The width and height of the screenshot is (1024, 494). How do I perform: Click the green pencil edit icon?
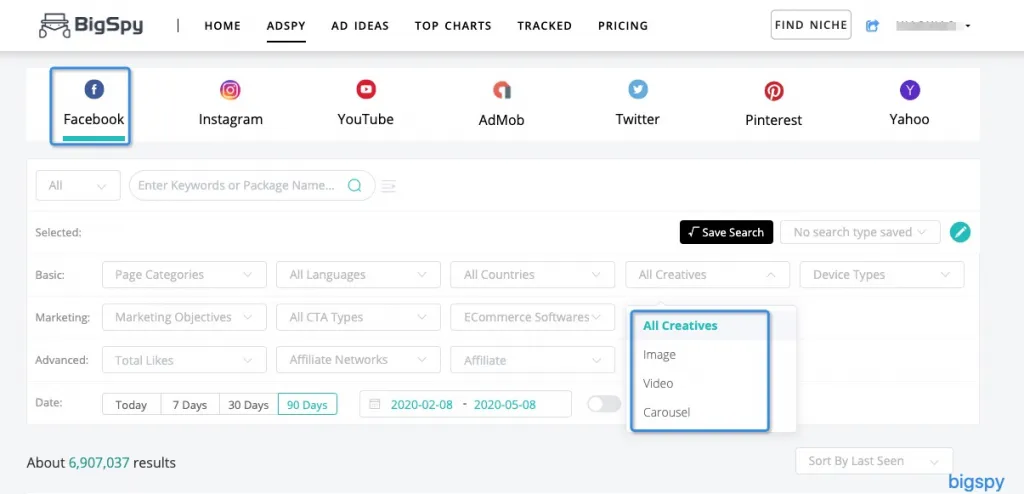960,232
